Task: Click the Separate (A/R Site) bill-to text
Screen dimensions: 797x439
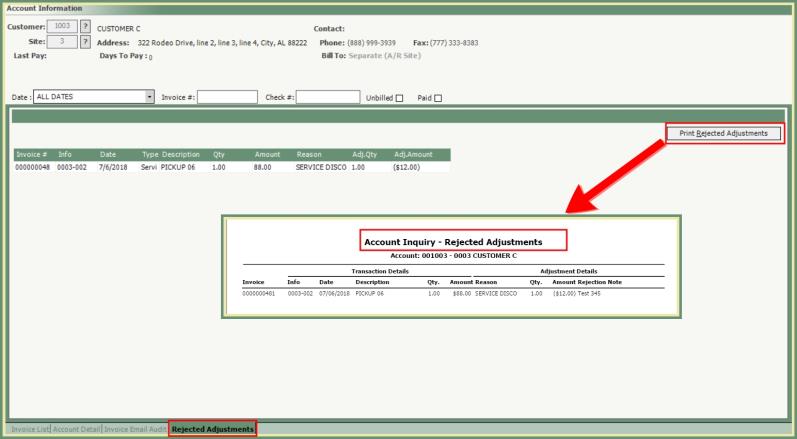Action: tap(385, 56)
